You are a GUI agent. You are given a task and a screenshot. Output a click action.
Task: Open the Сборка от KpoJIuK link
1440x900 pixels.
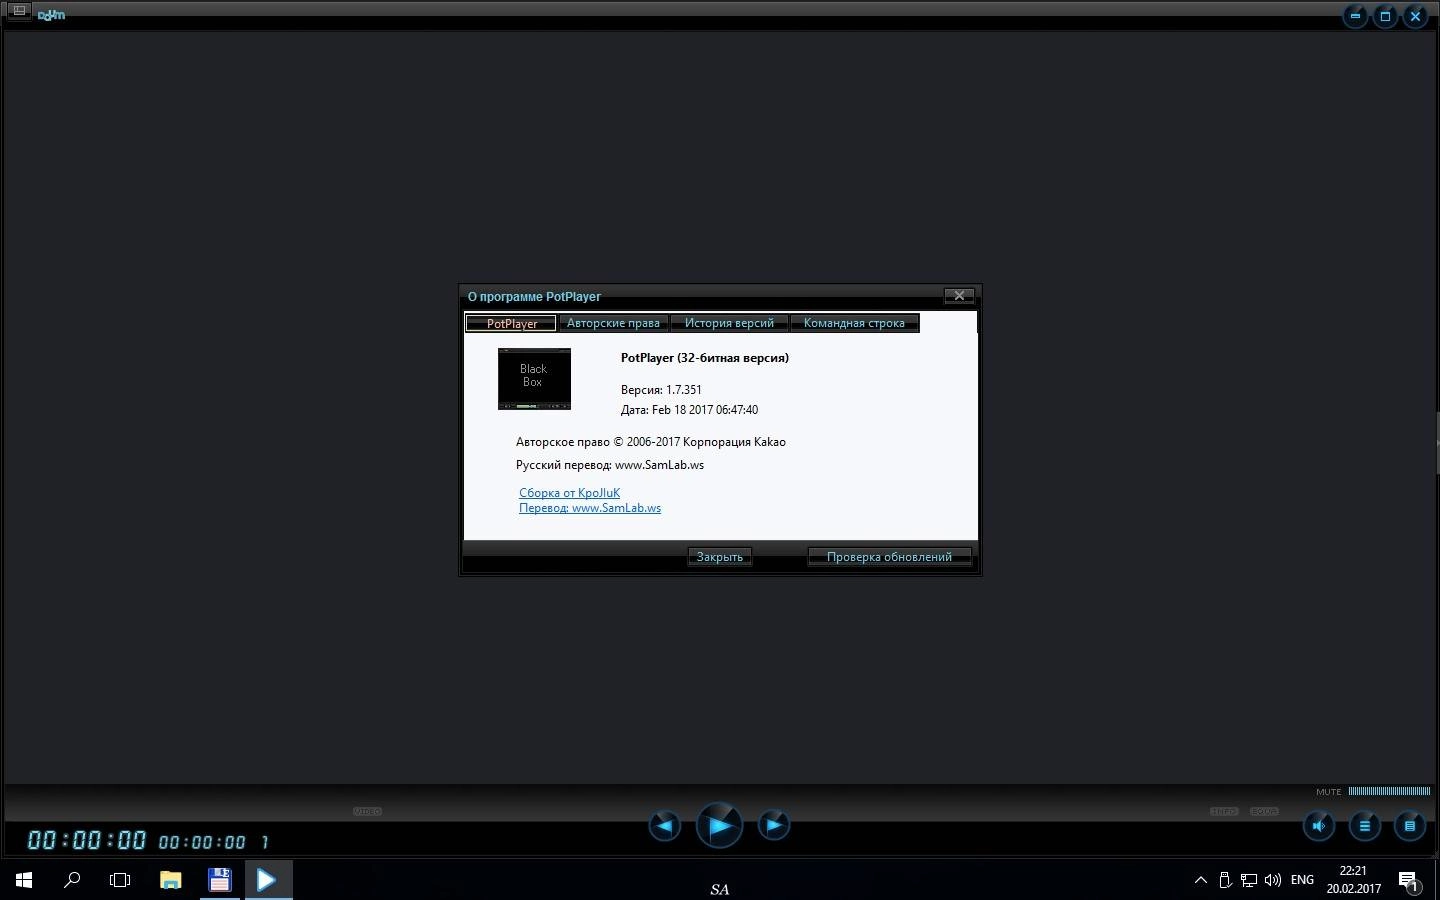(x=569, y=493)
